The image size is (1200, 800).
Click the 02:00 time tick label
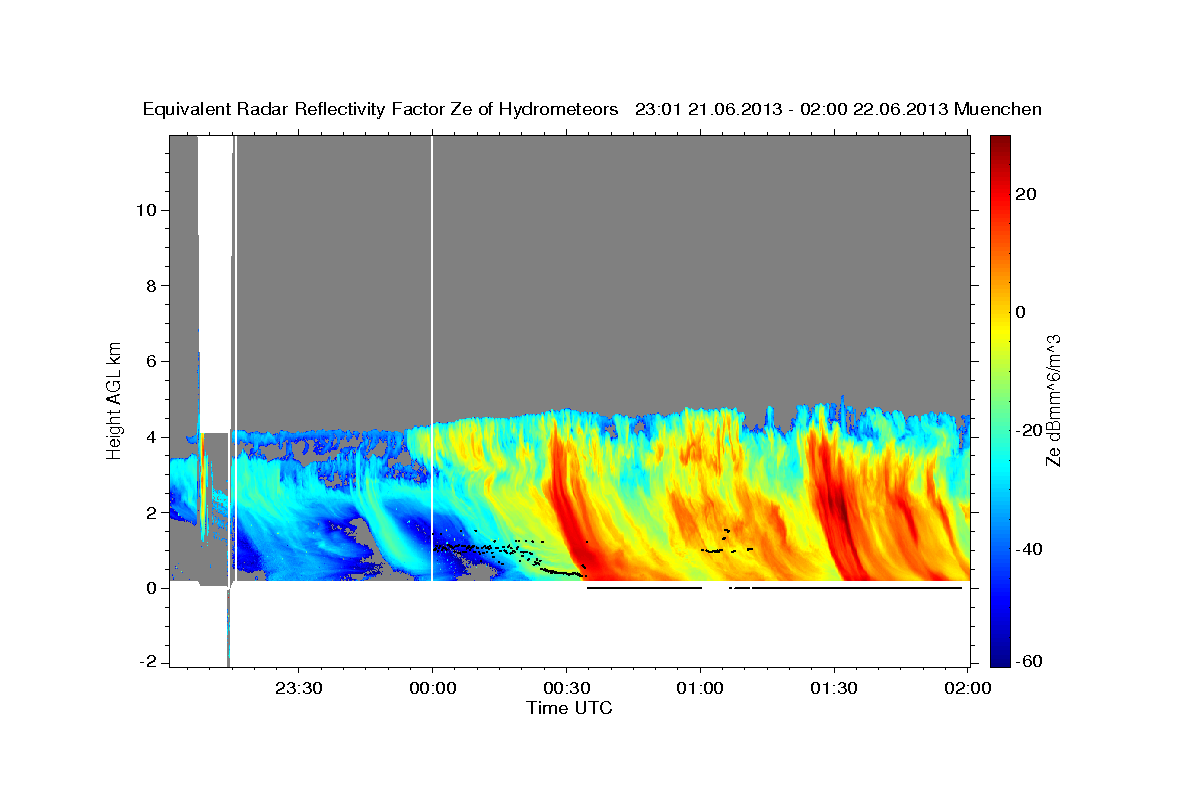(x=968, y=688)
